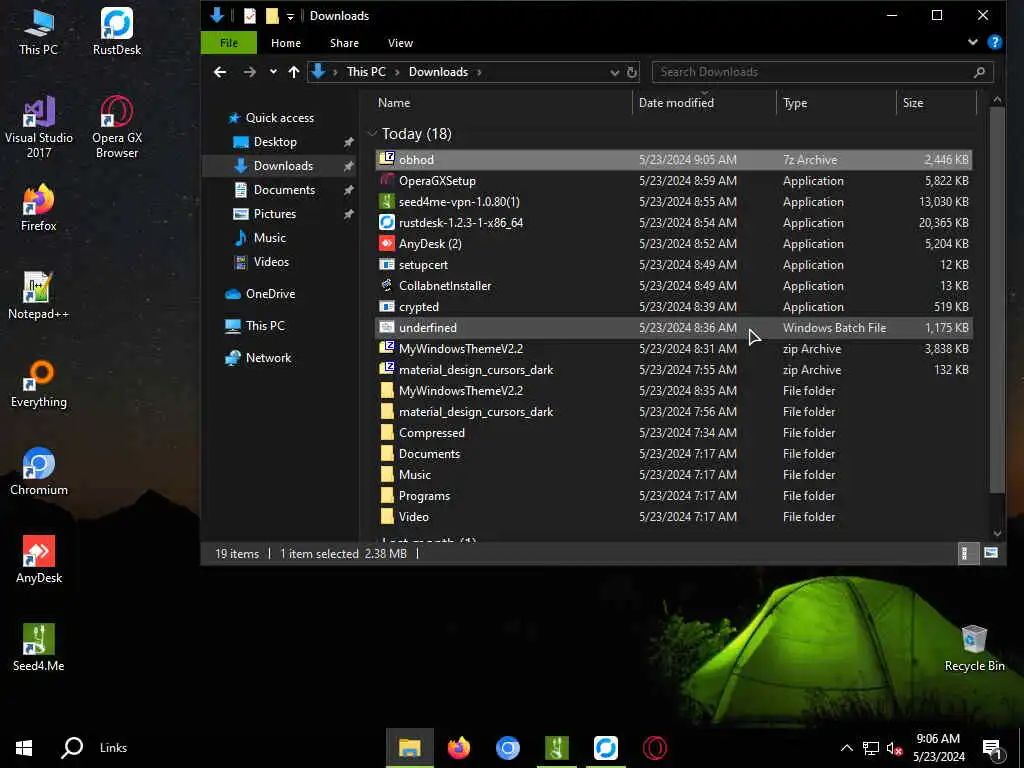The width and height of the screenshot is (1024, 768).
Task: Click the Firefox taskbar icon
Action: tap(459, 748)
